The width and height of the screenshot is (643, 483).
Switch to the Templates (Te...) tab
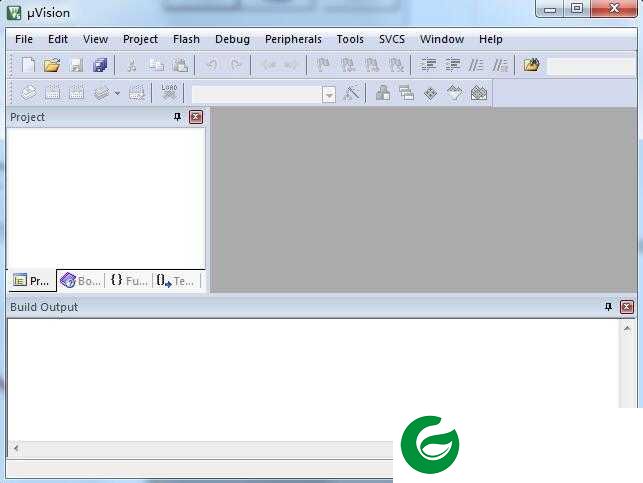[176, 280]
